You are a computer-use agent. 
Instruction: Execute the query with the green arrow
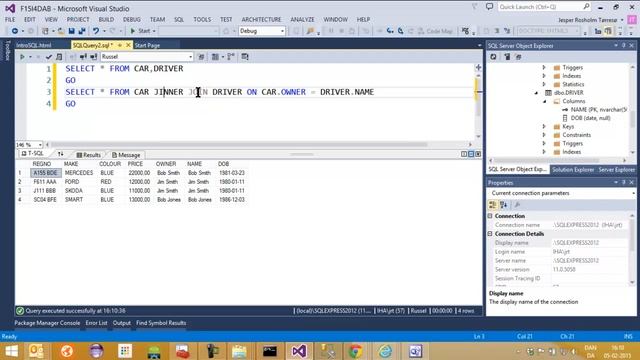pyautogui.click(x=22, y=57)
